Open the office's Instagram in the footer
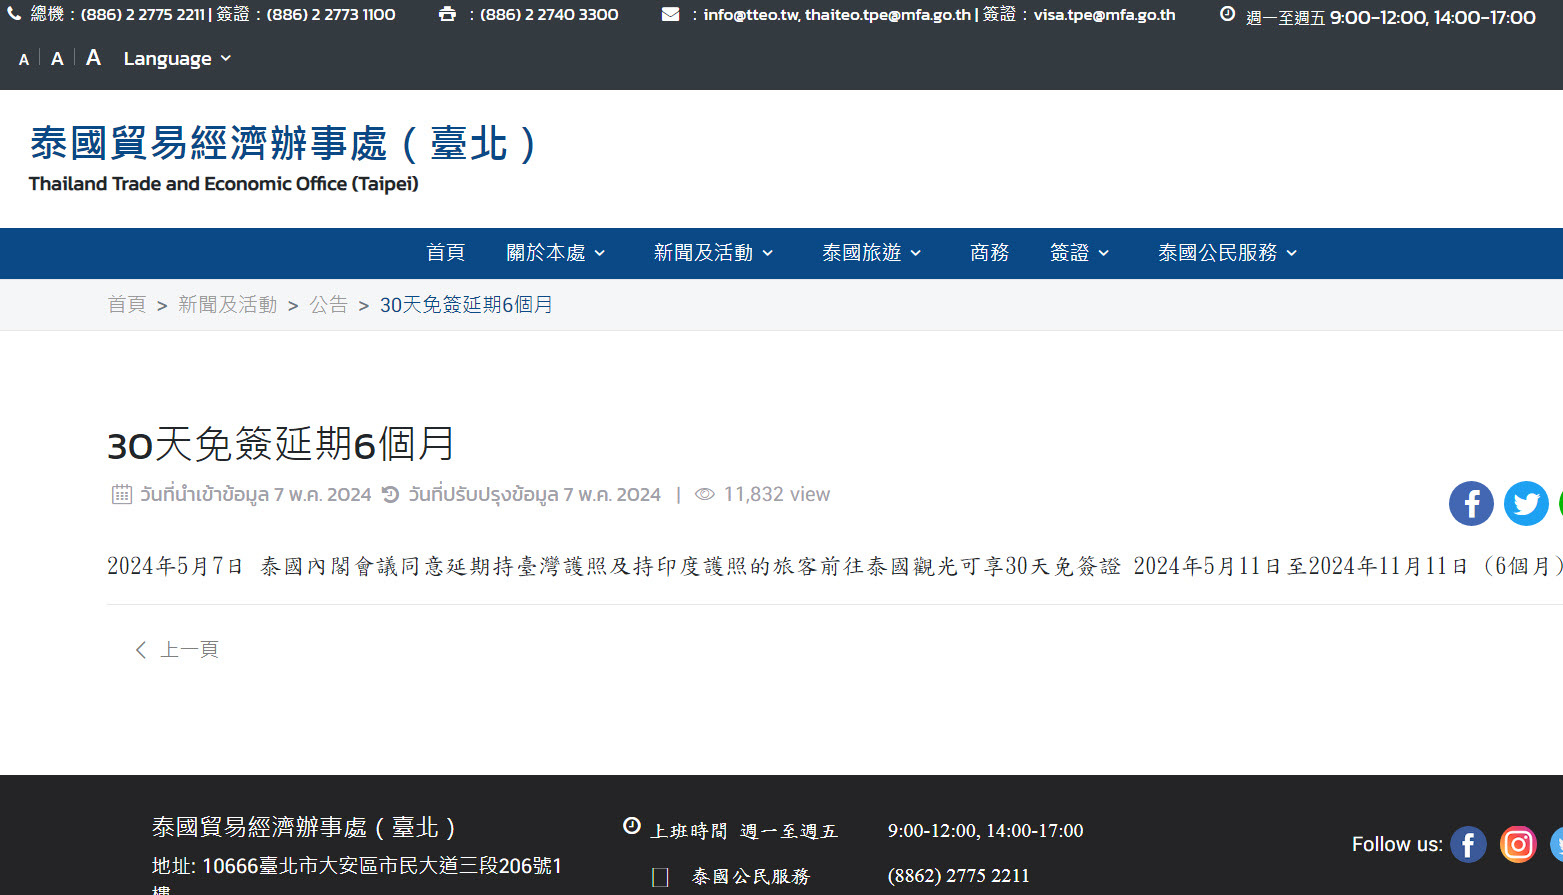 coord(1518,844)
